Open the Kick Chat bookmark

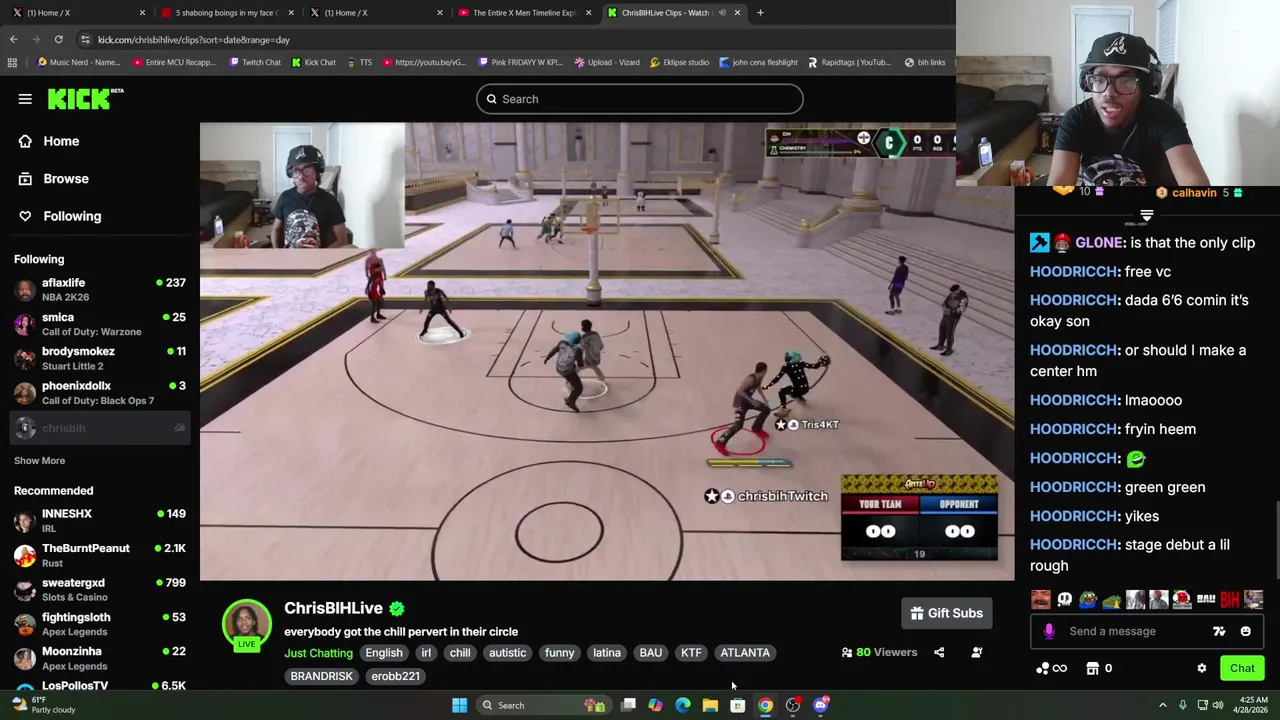point(314,62)
